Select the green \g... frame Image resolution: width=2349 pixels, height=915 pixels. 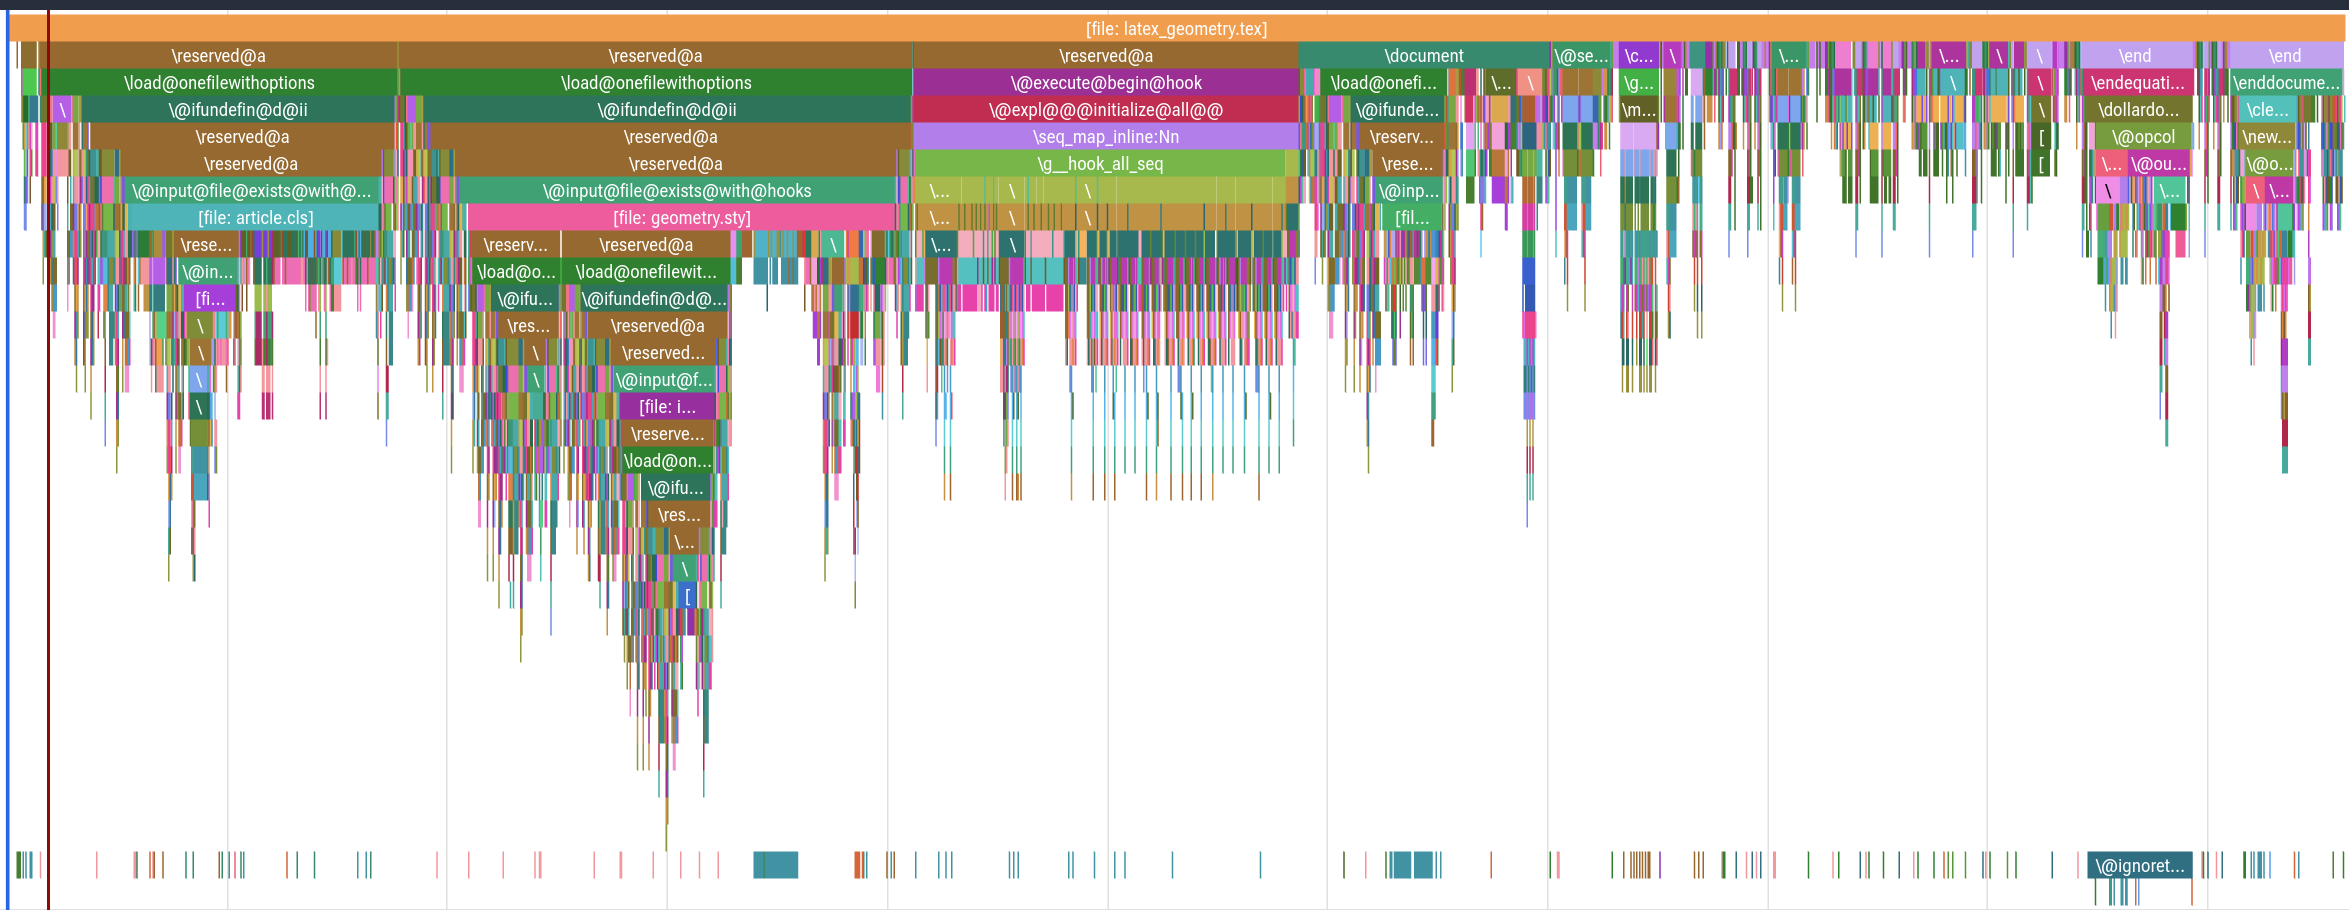point(1638,83)
